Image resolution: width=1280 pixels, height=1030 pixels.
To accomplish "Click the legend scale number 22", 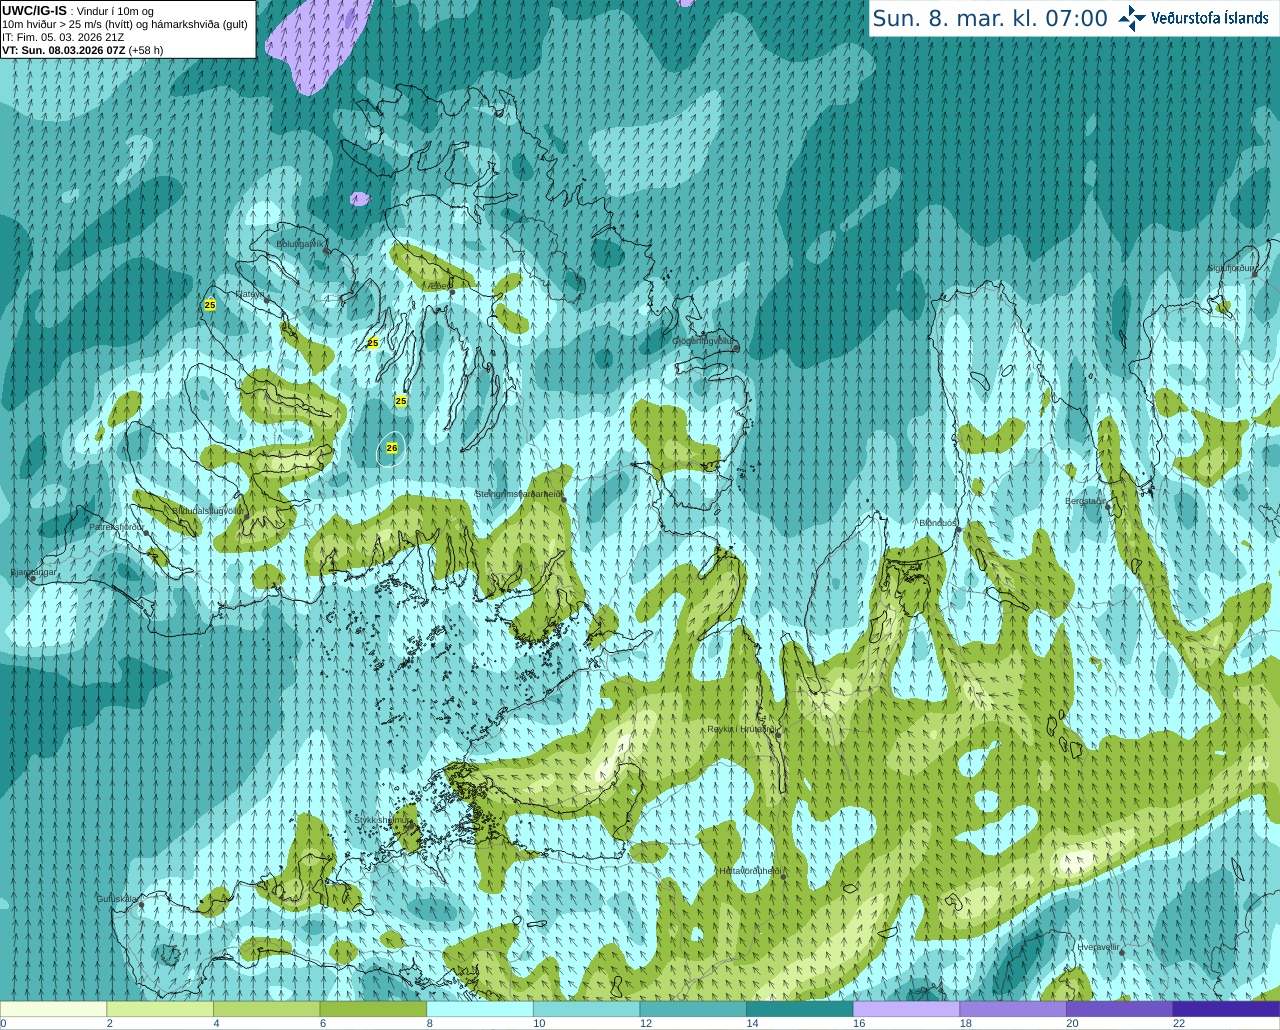I will click(1179, 1023).
